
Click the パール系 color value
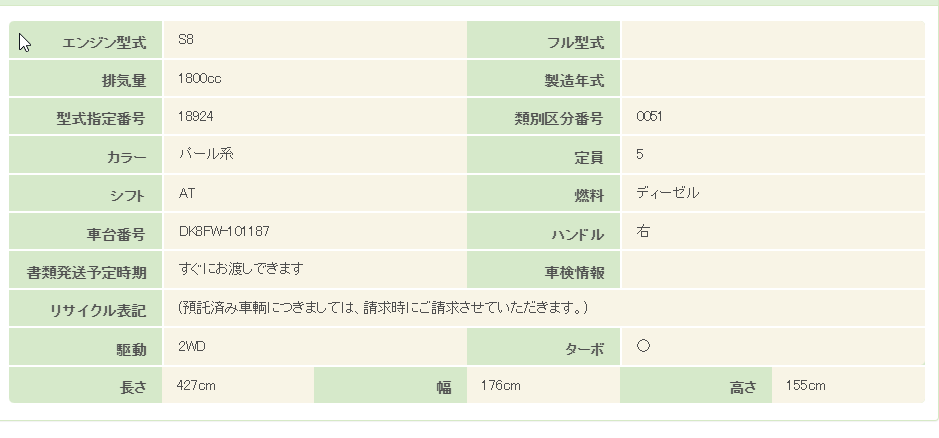pos(206,155)
